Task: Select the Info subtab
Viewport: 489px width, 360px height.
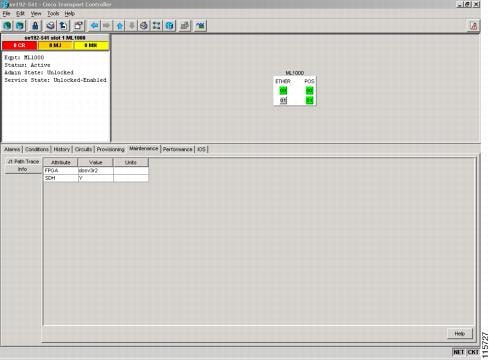Action: (x=22, y=169)
